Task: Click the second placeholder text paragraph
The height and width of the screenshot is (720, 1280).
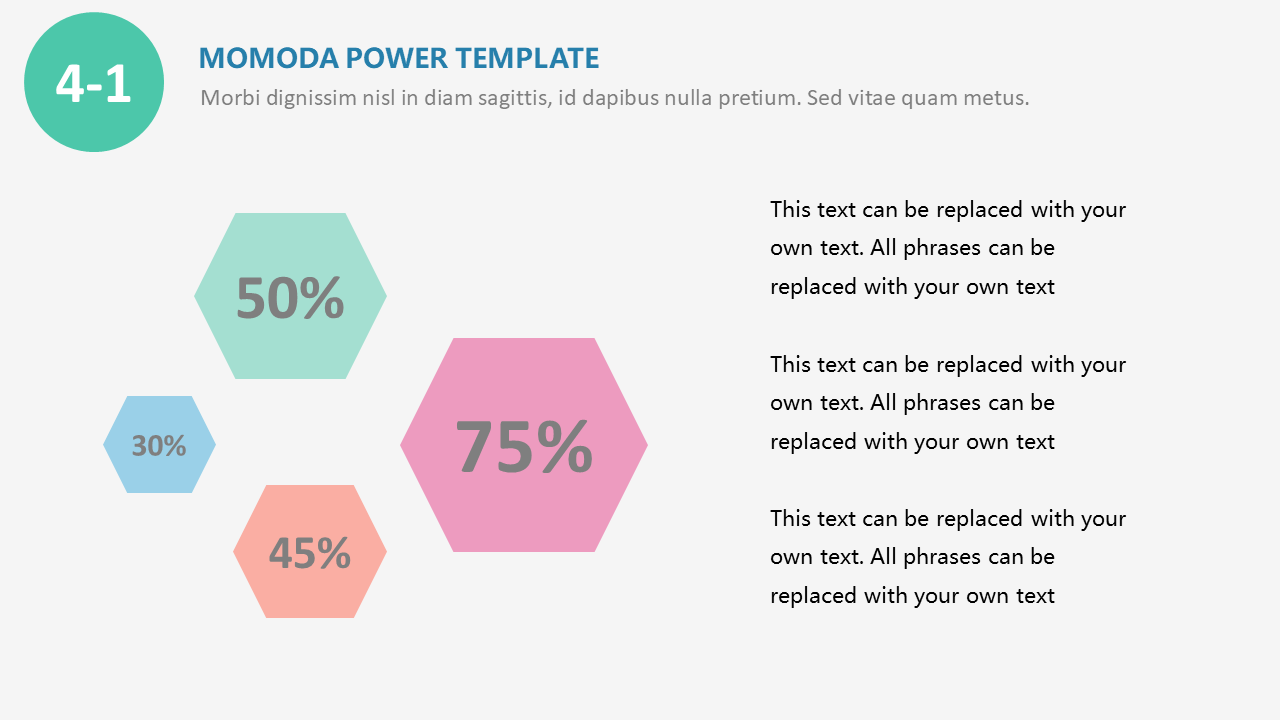Action: pyautogui.click(x=947, y=403)
